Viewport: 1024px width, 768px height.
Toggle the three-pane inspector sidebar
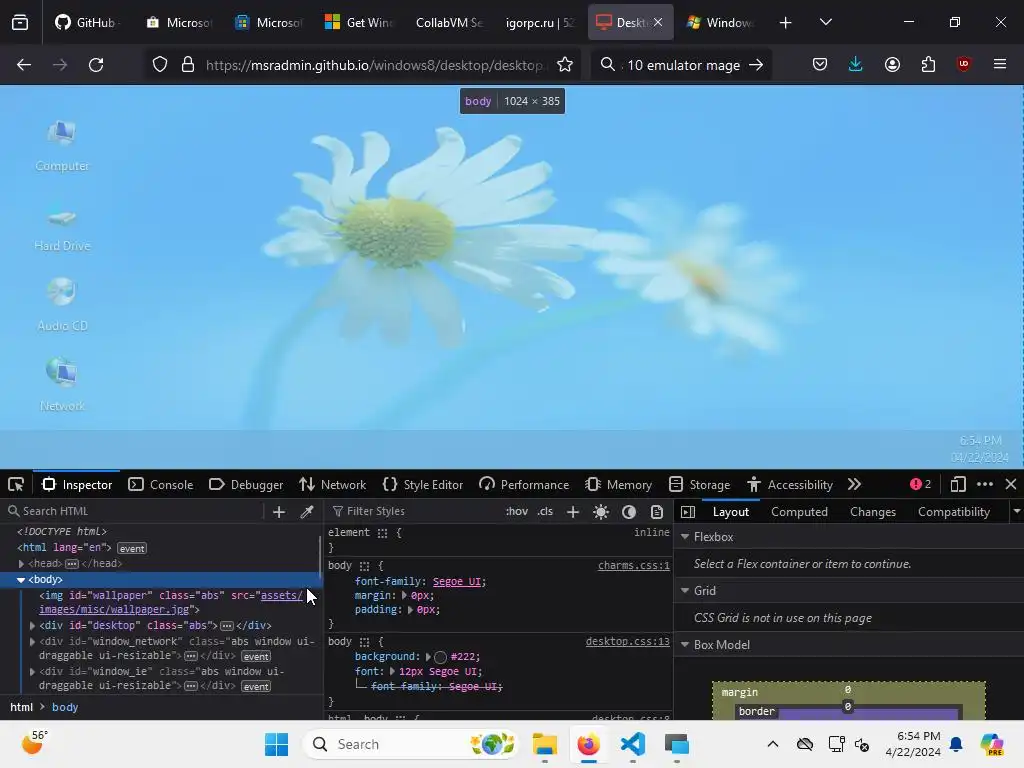pyautogui.click(x=688, y=511)
